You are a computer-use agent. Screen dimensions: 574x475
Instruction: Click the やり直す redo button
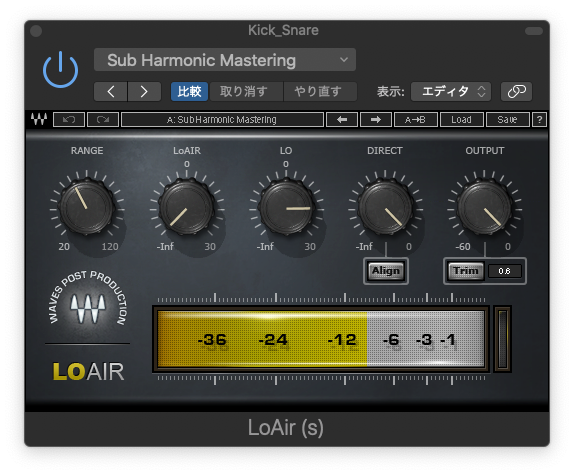coord(318,91)
